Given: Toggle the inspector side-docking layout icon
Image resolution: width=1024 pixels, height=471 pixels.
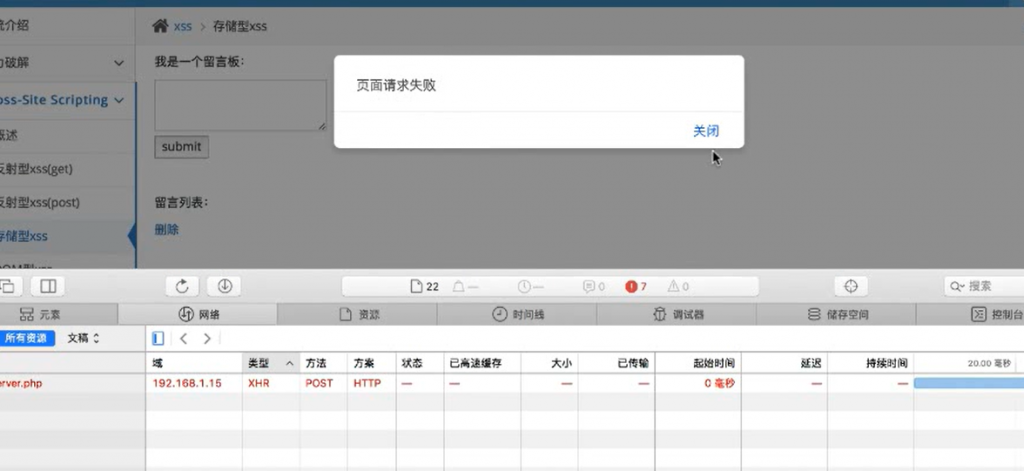Looking at the screenshot, I should pyautogui.click(x=48, y=286).
